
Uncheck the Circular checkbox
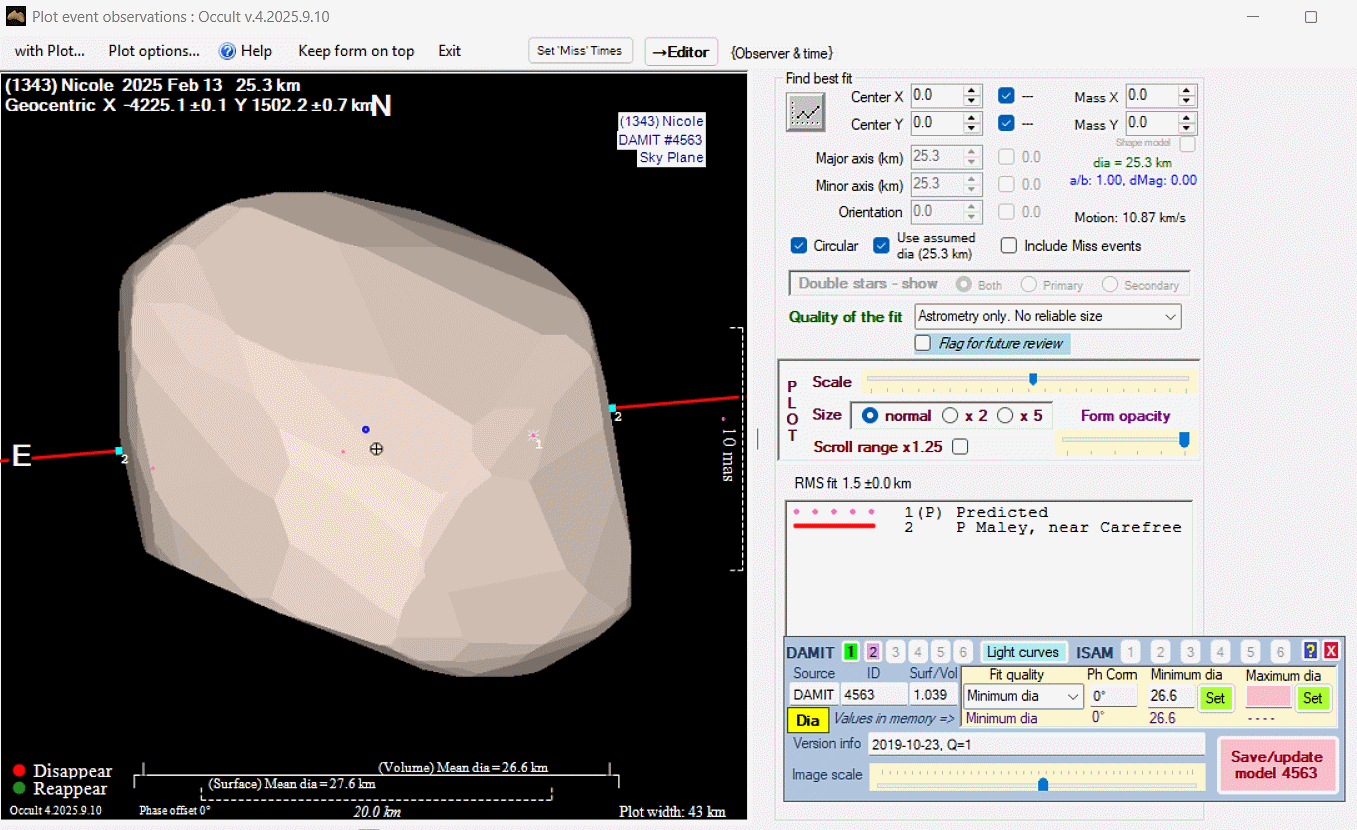point(799,246)
